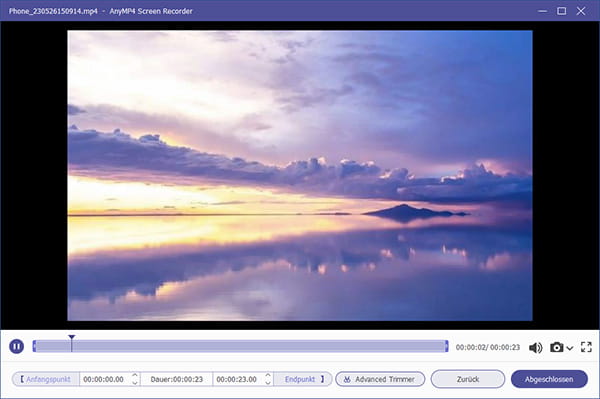
Task: Enter fullscreen preview mode
Action: click(586, 347)
